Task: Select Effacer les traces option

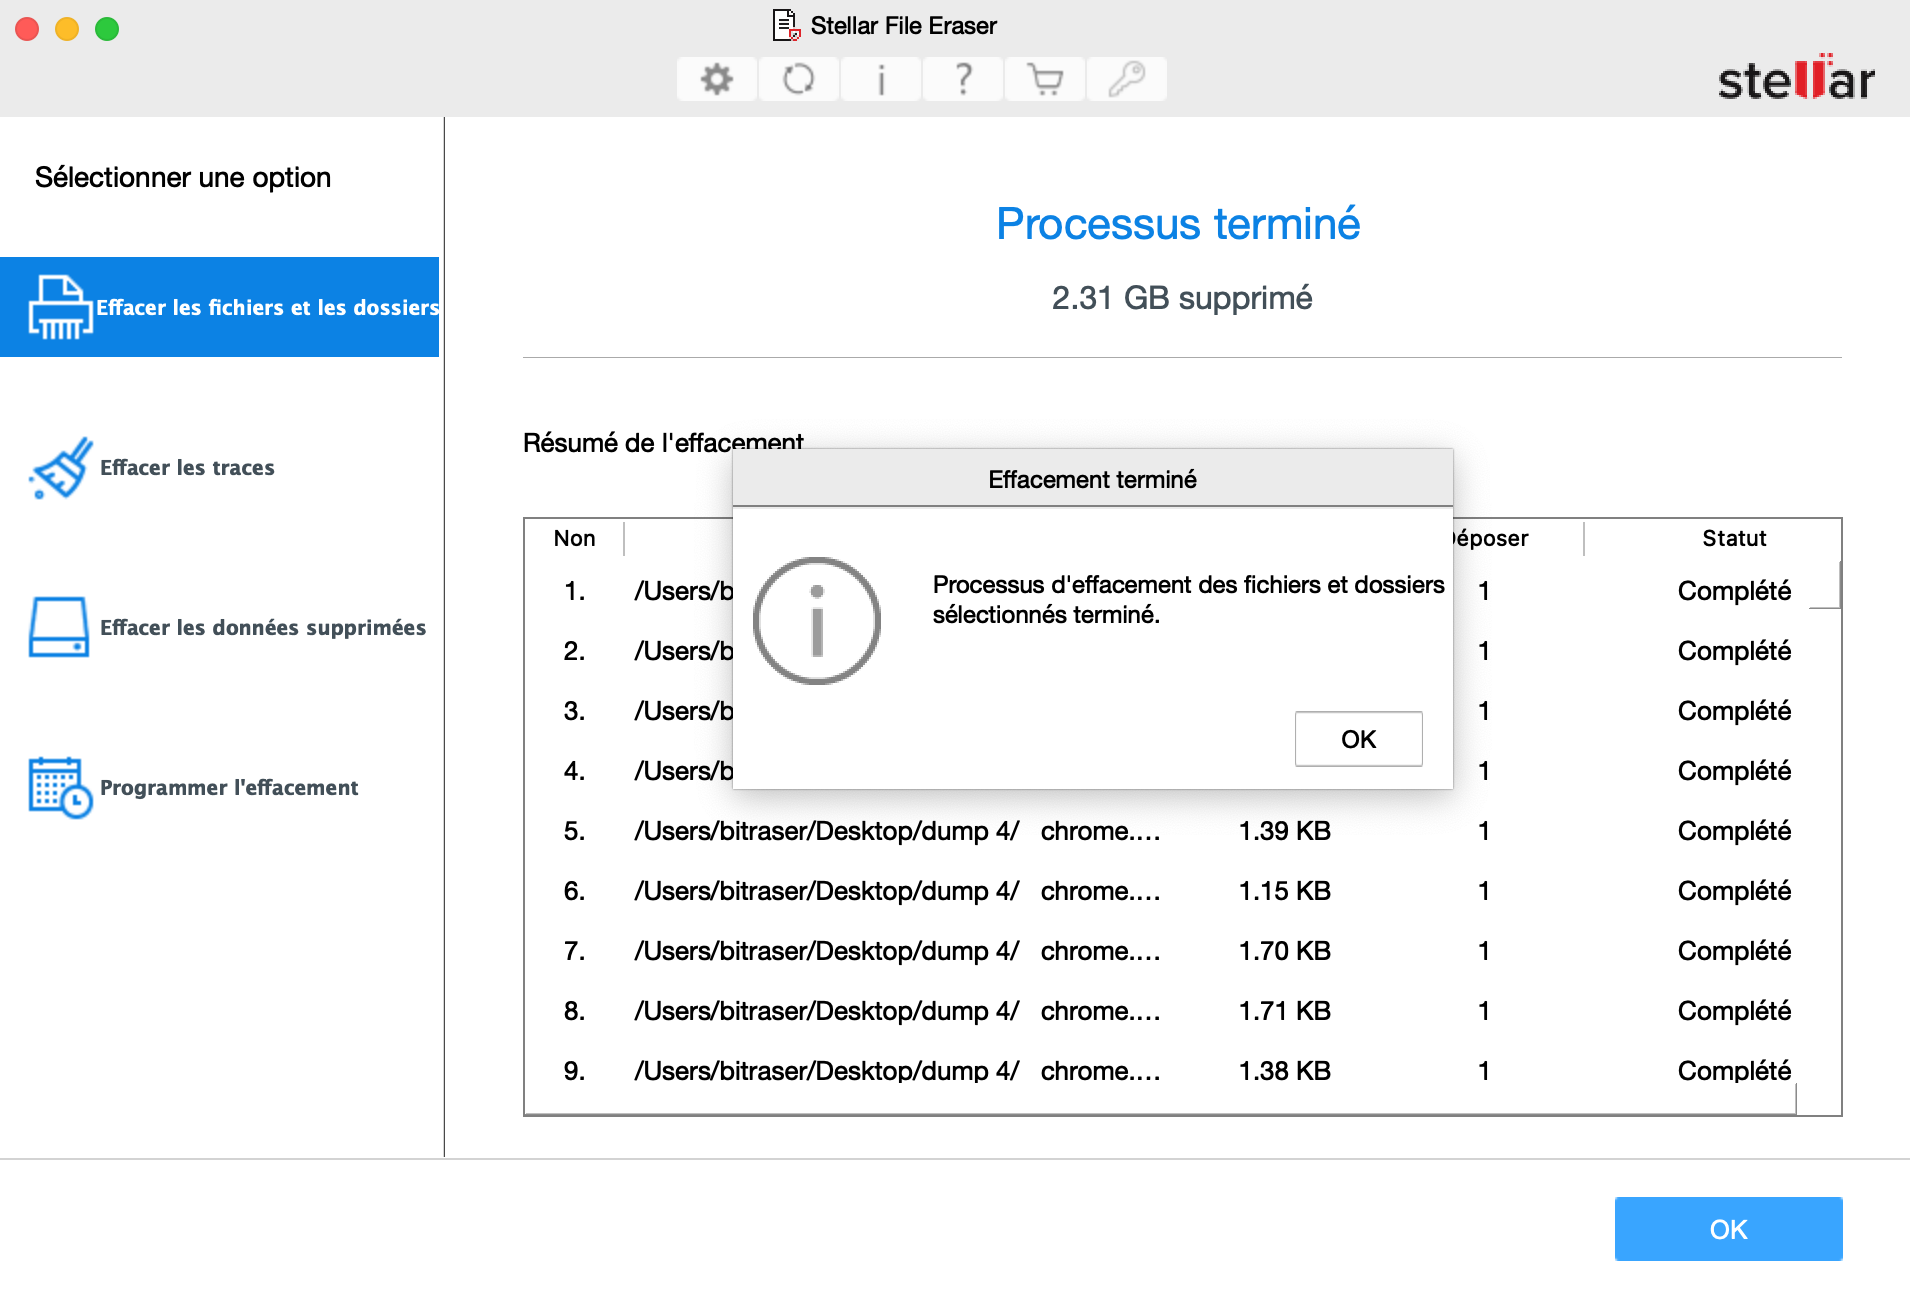Action: (x=187, y=468)
